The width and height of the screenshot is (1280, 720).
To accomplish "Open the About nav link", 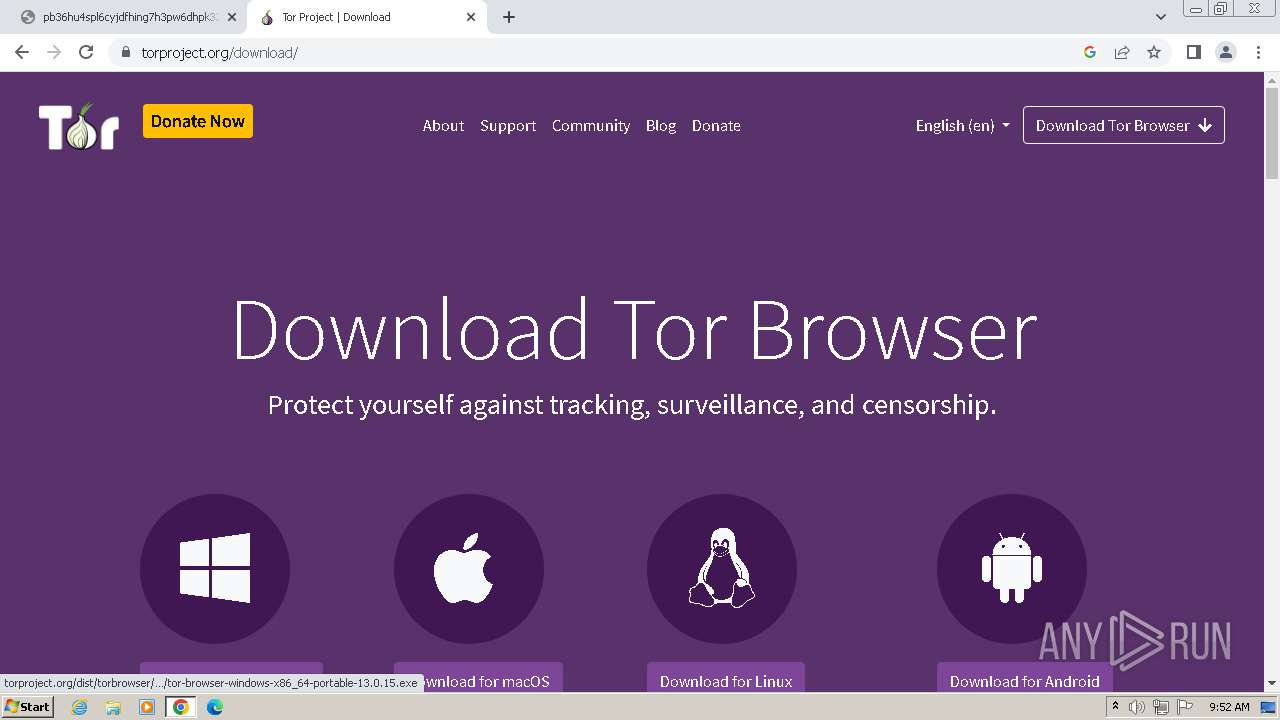I will 443,125.
